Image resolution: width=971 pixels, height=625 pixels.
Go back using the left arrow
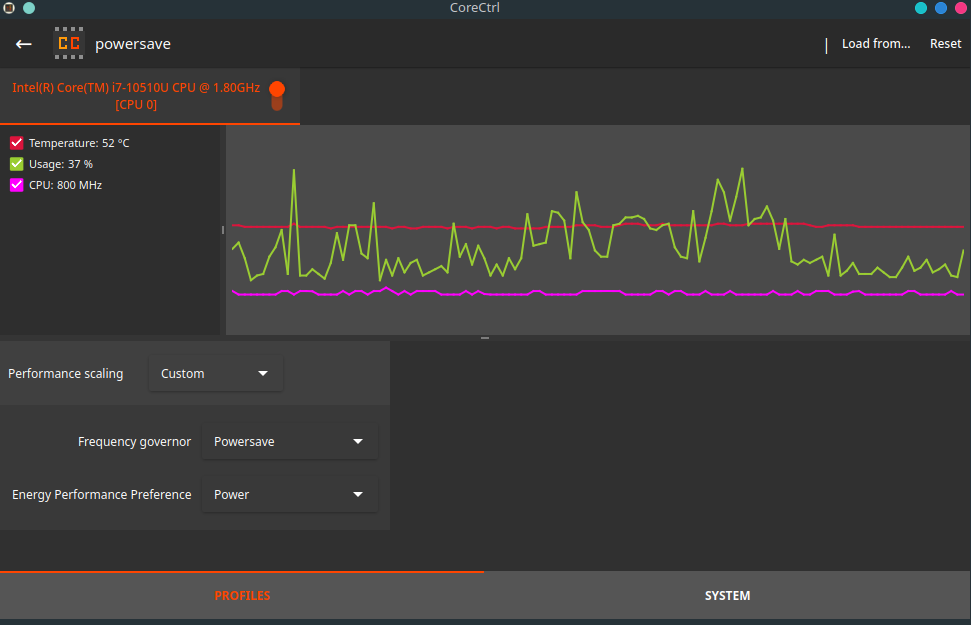(x=24, y=44)
